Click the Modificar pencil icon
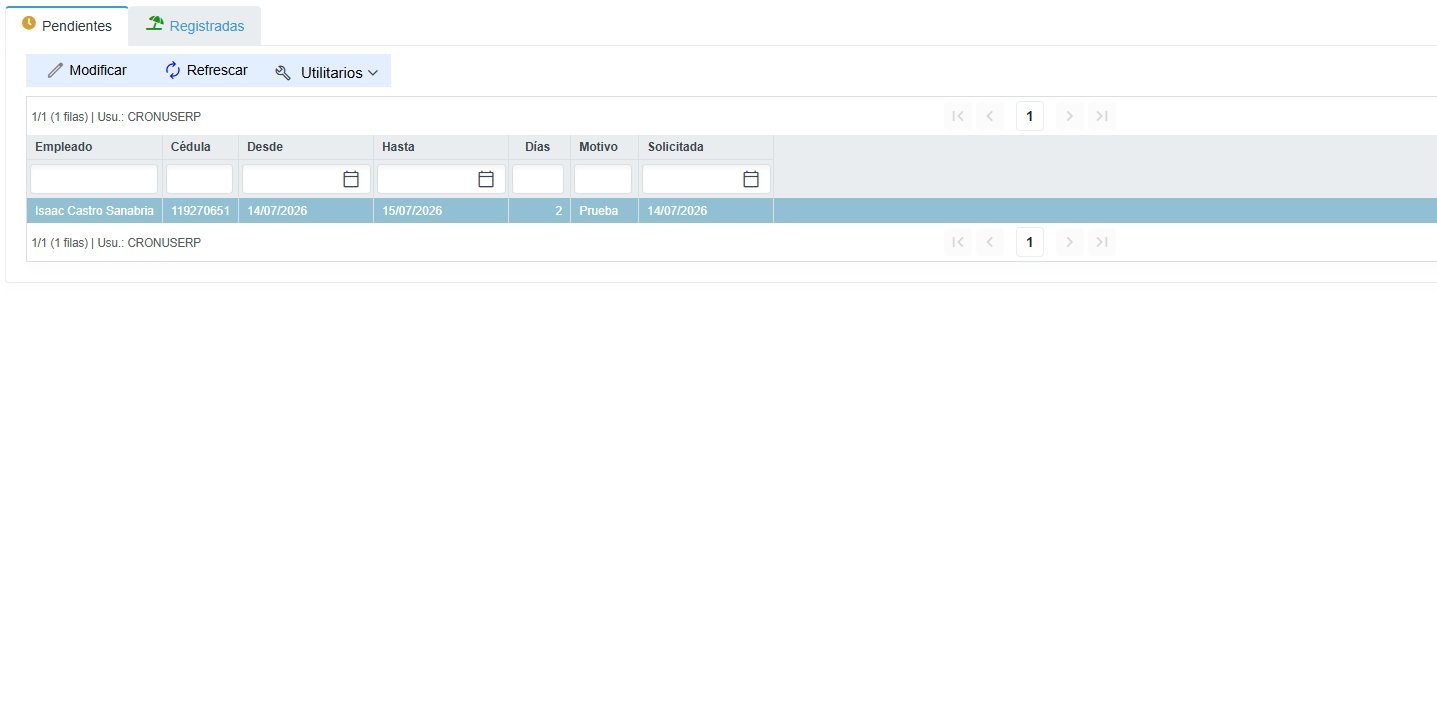This screenshot has height=724, width=1437. coord(55,71)
